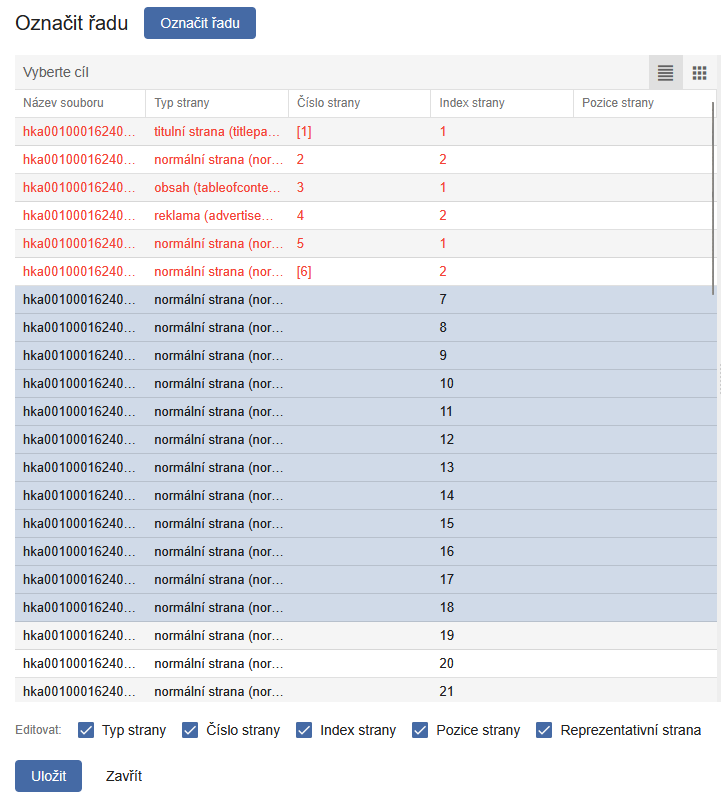This screenshot has width=721, height=797.
Task: Sort by Typ strany column header
Action: pyautogui.click(x=182, y=103)
